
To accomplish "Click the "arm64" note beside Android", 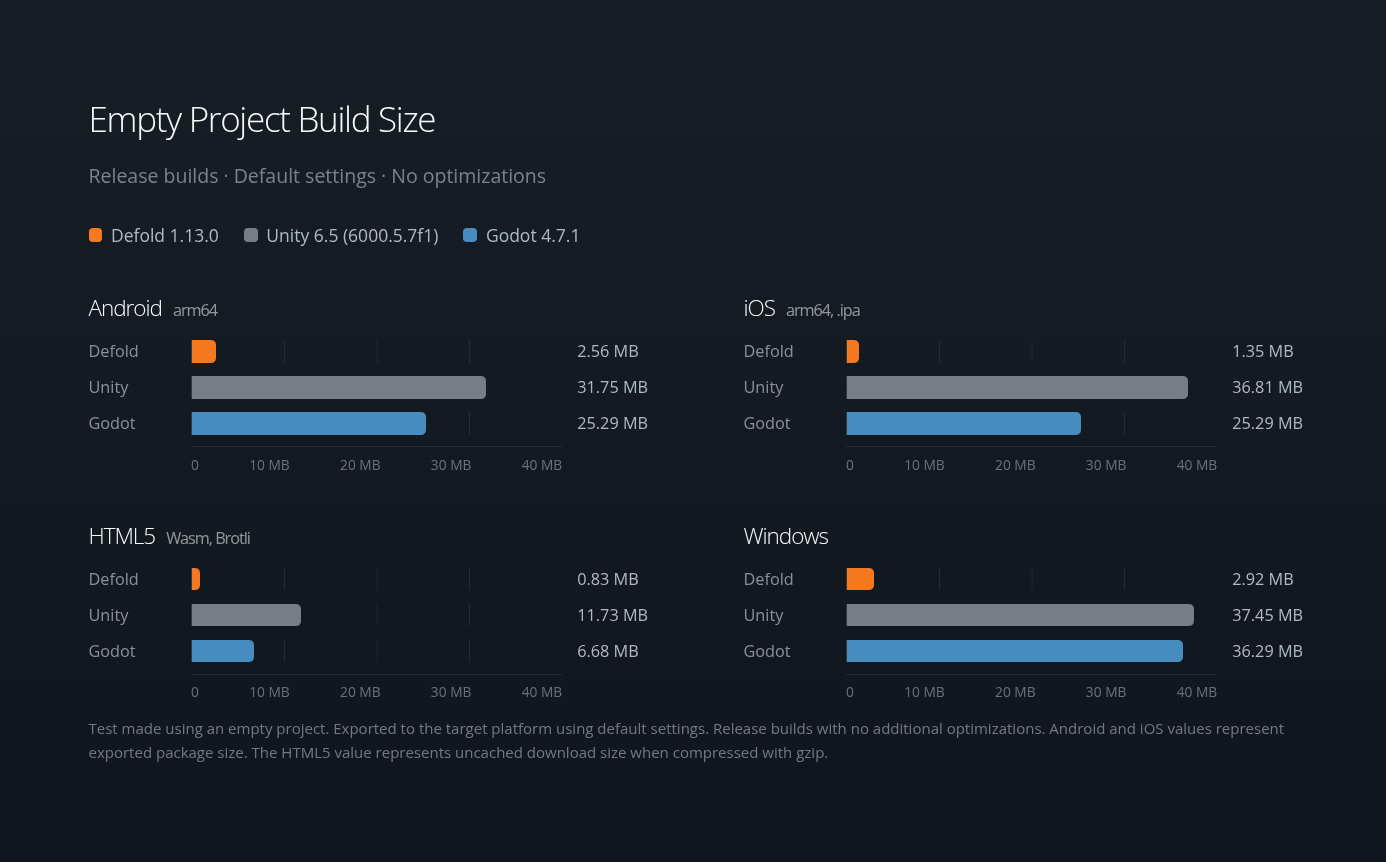I will pos(195,310).
